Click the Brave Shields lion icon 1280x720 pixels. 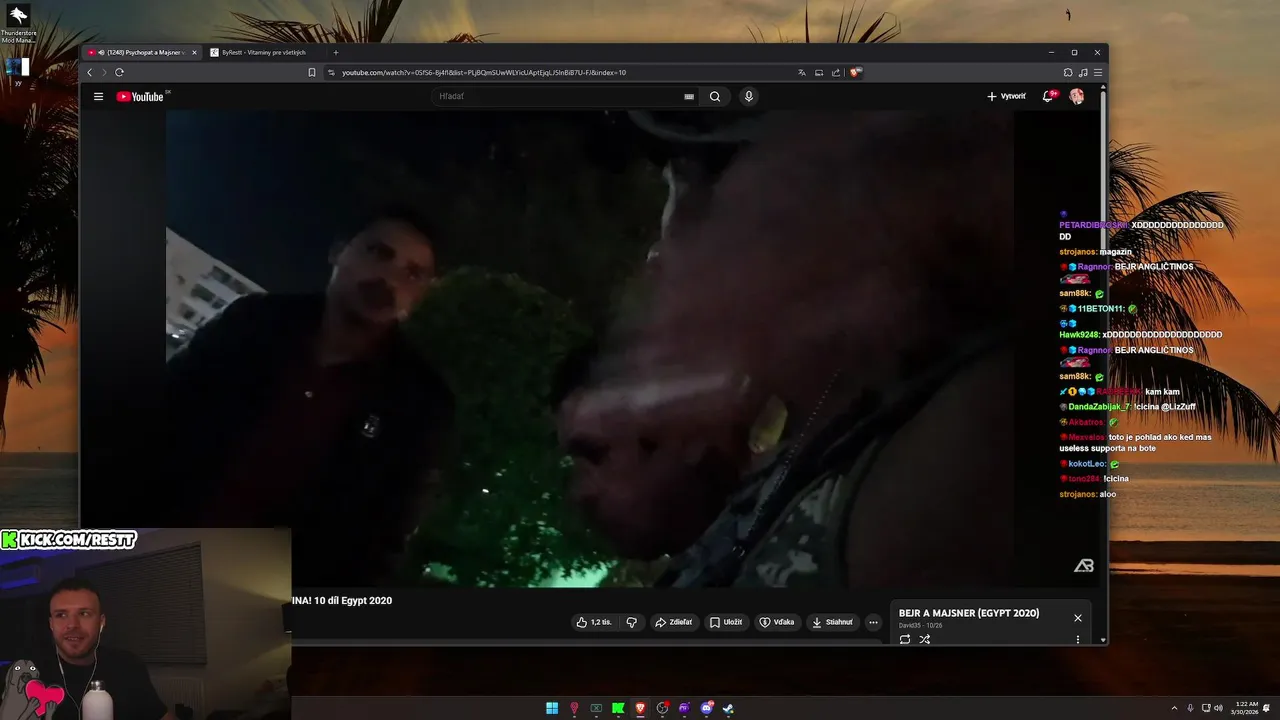pos(855,72)
